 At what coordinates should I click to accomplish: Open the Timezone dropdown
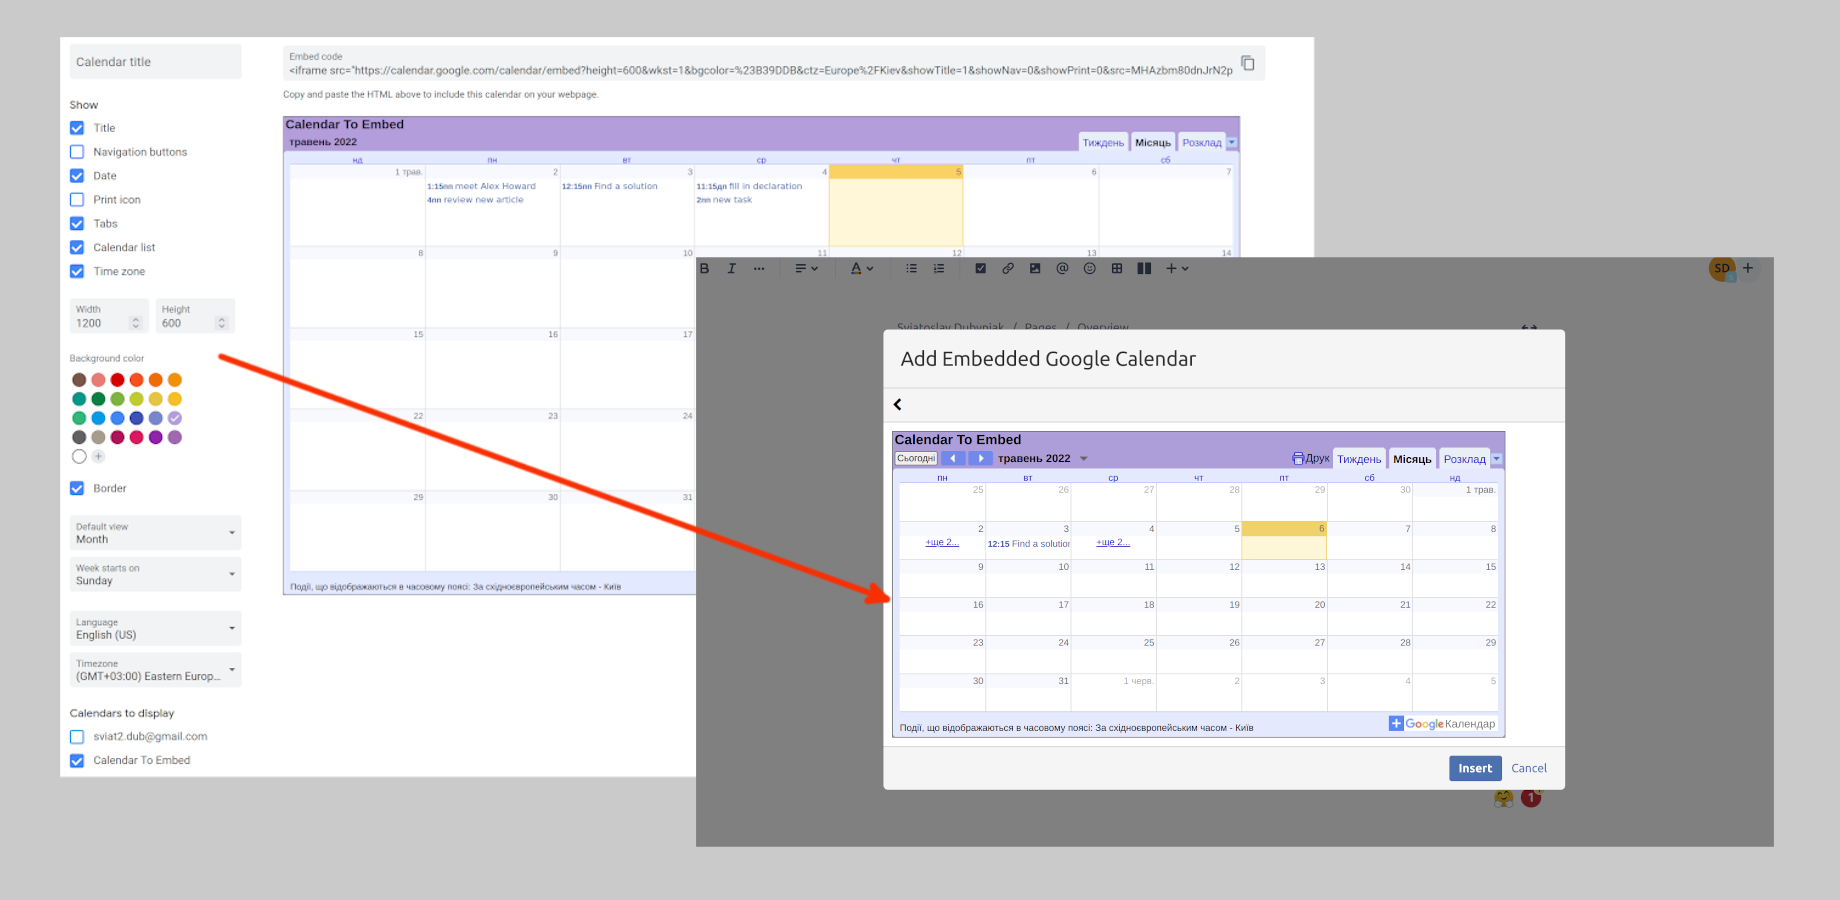(x=155, y=670)
